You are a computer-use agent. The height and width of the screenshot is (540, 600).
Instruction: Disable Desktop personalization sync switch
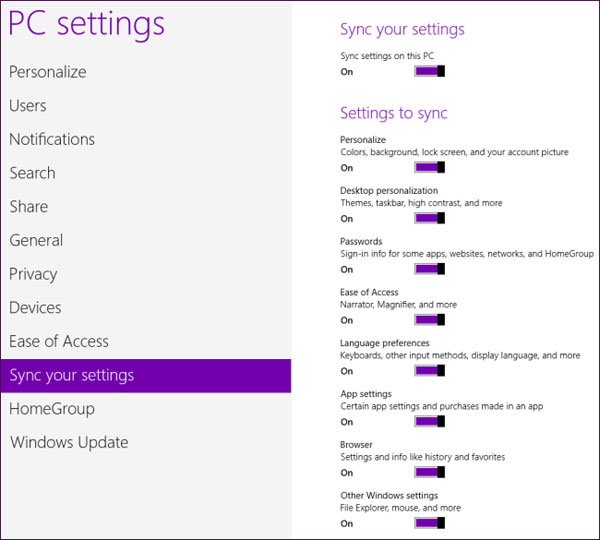click(429, 218)
